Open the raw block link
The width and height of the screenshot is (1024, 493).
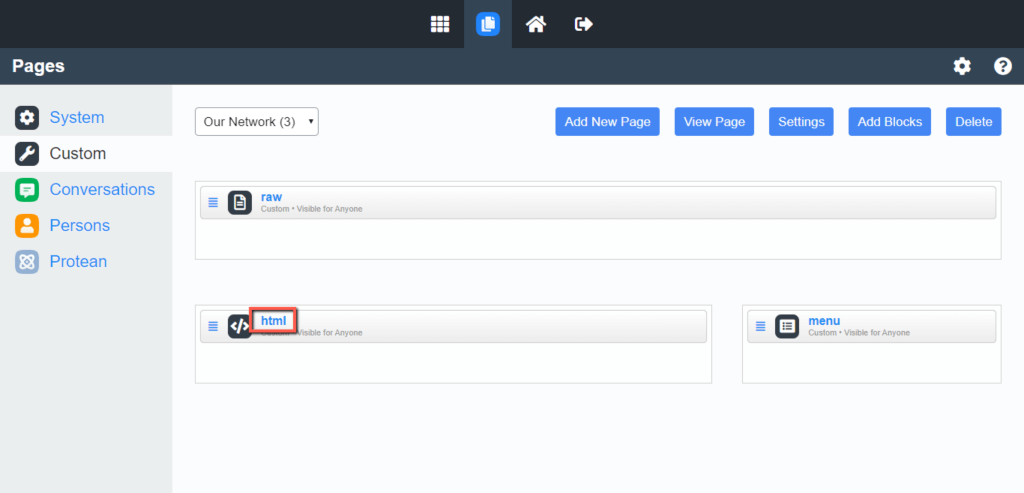[271, 197]
